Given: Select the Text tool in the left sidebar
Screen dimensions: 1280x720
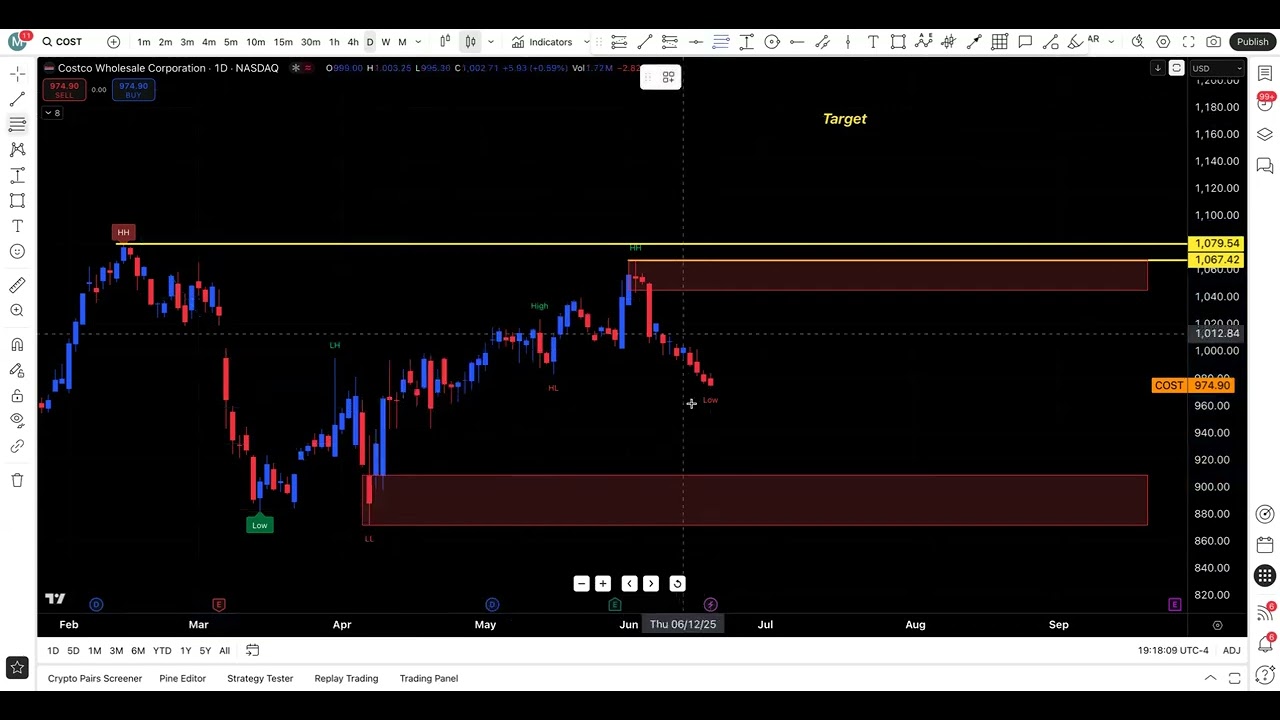Looking at the screenshot, I should (17, 226).
